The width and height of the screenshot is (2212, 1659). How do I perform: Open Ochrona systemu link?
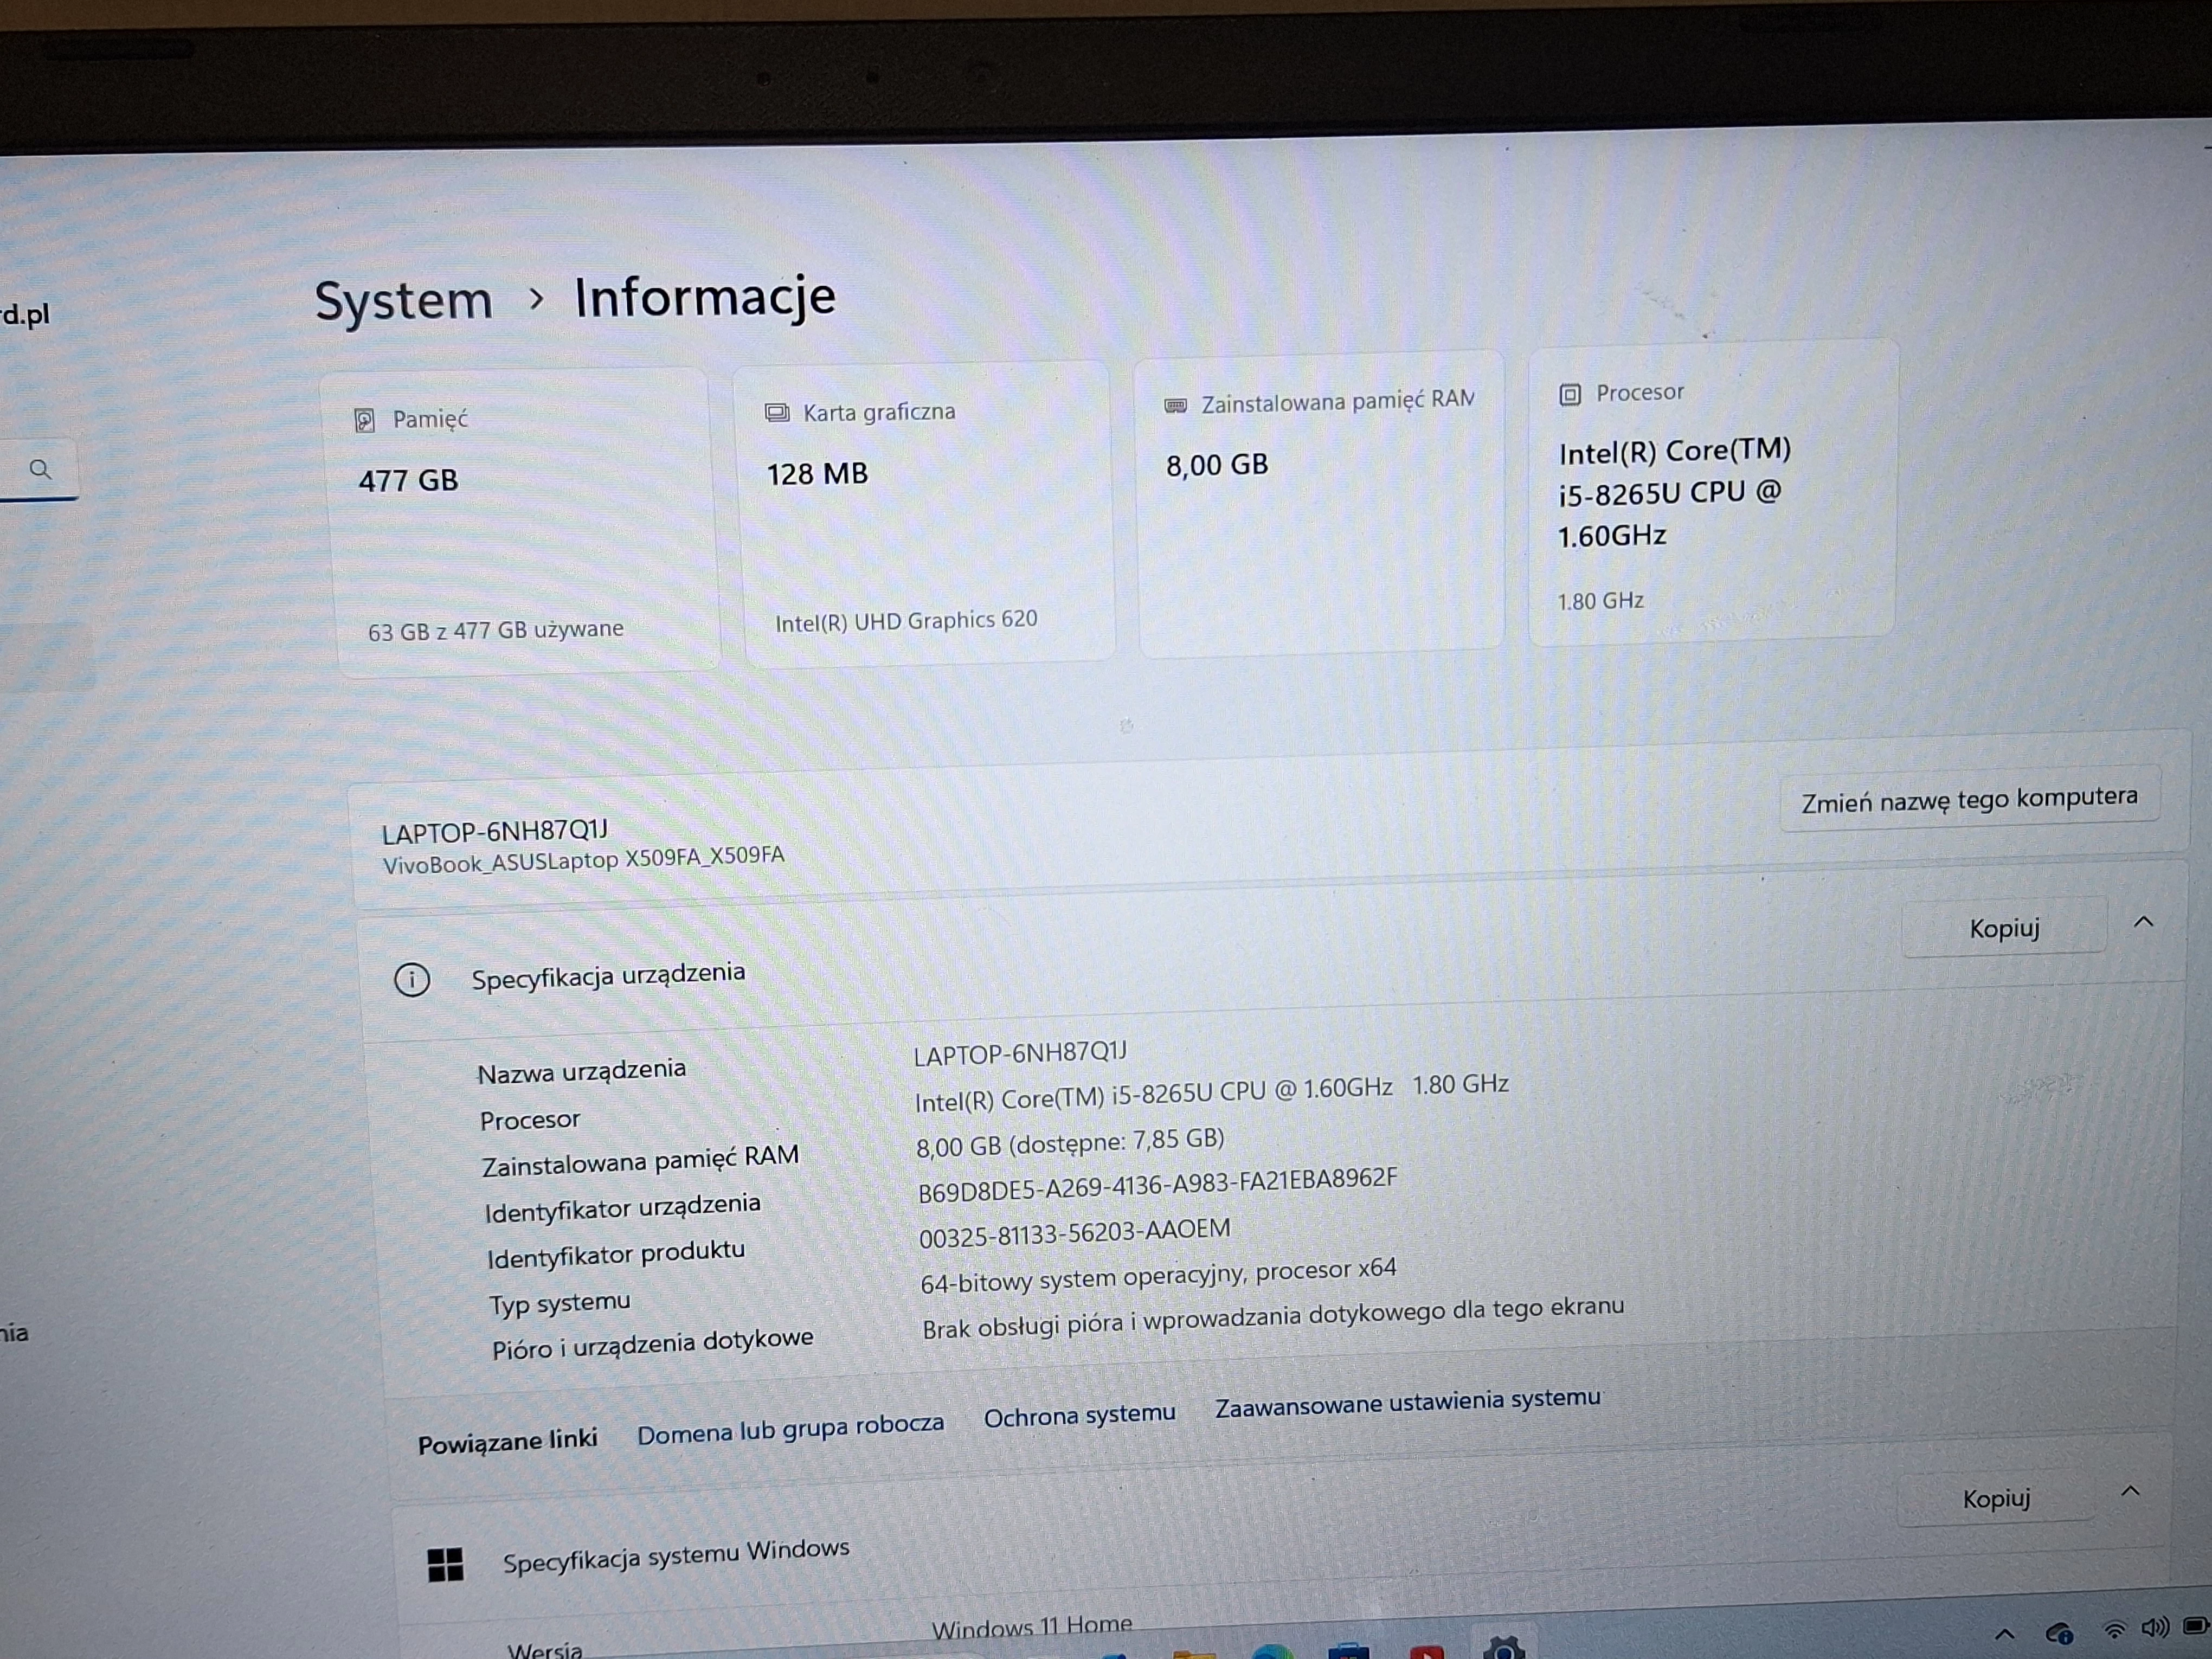click(1079, 1416)
